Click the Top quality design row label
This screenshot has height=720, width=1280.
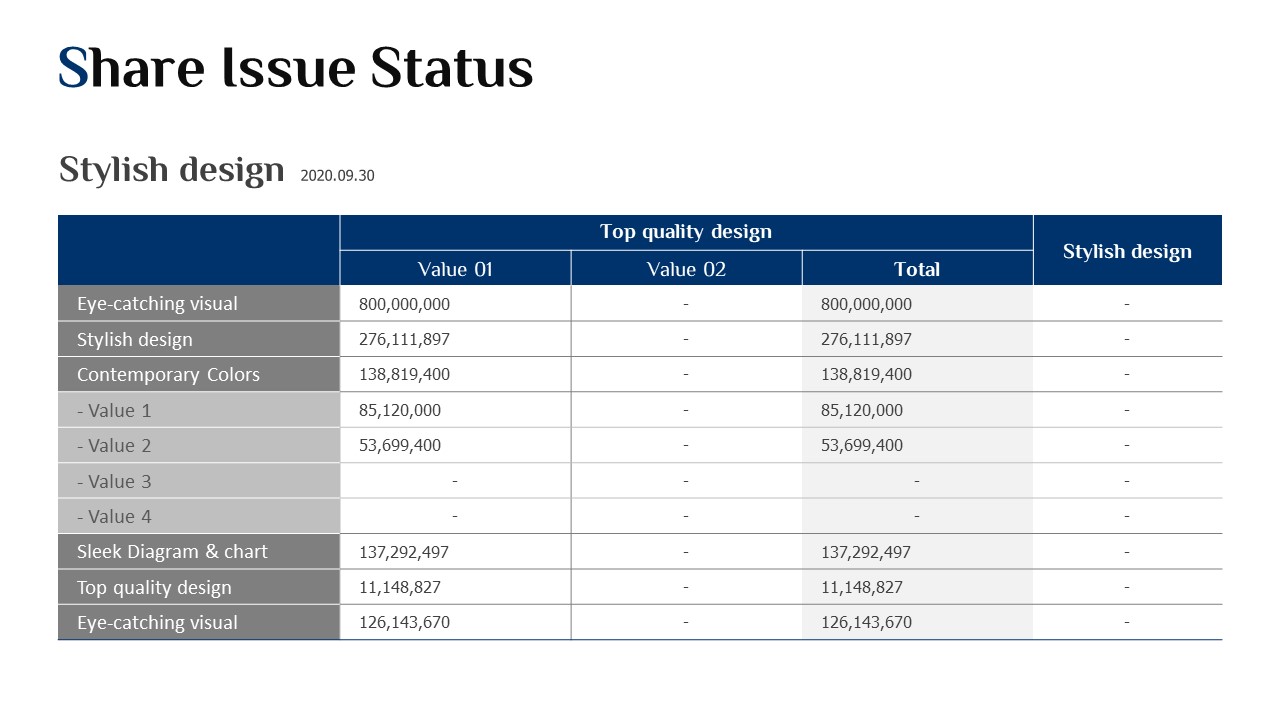tap(199, 587)
